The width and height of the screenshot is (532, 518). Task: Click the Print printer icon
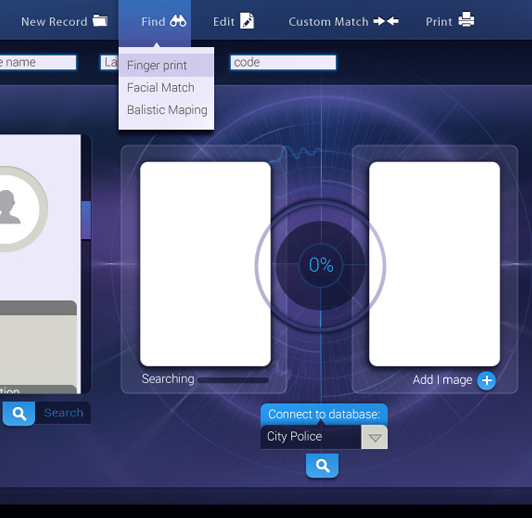(466, 20)
